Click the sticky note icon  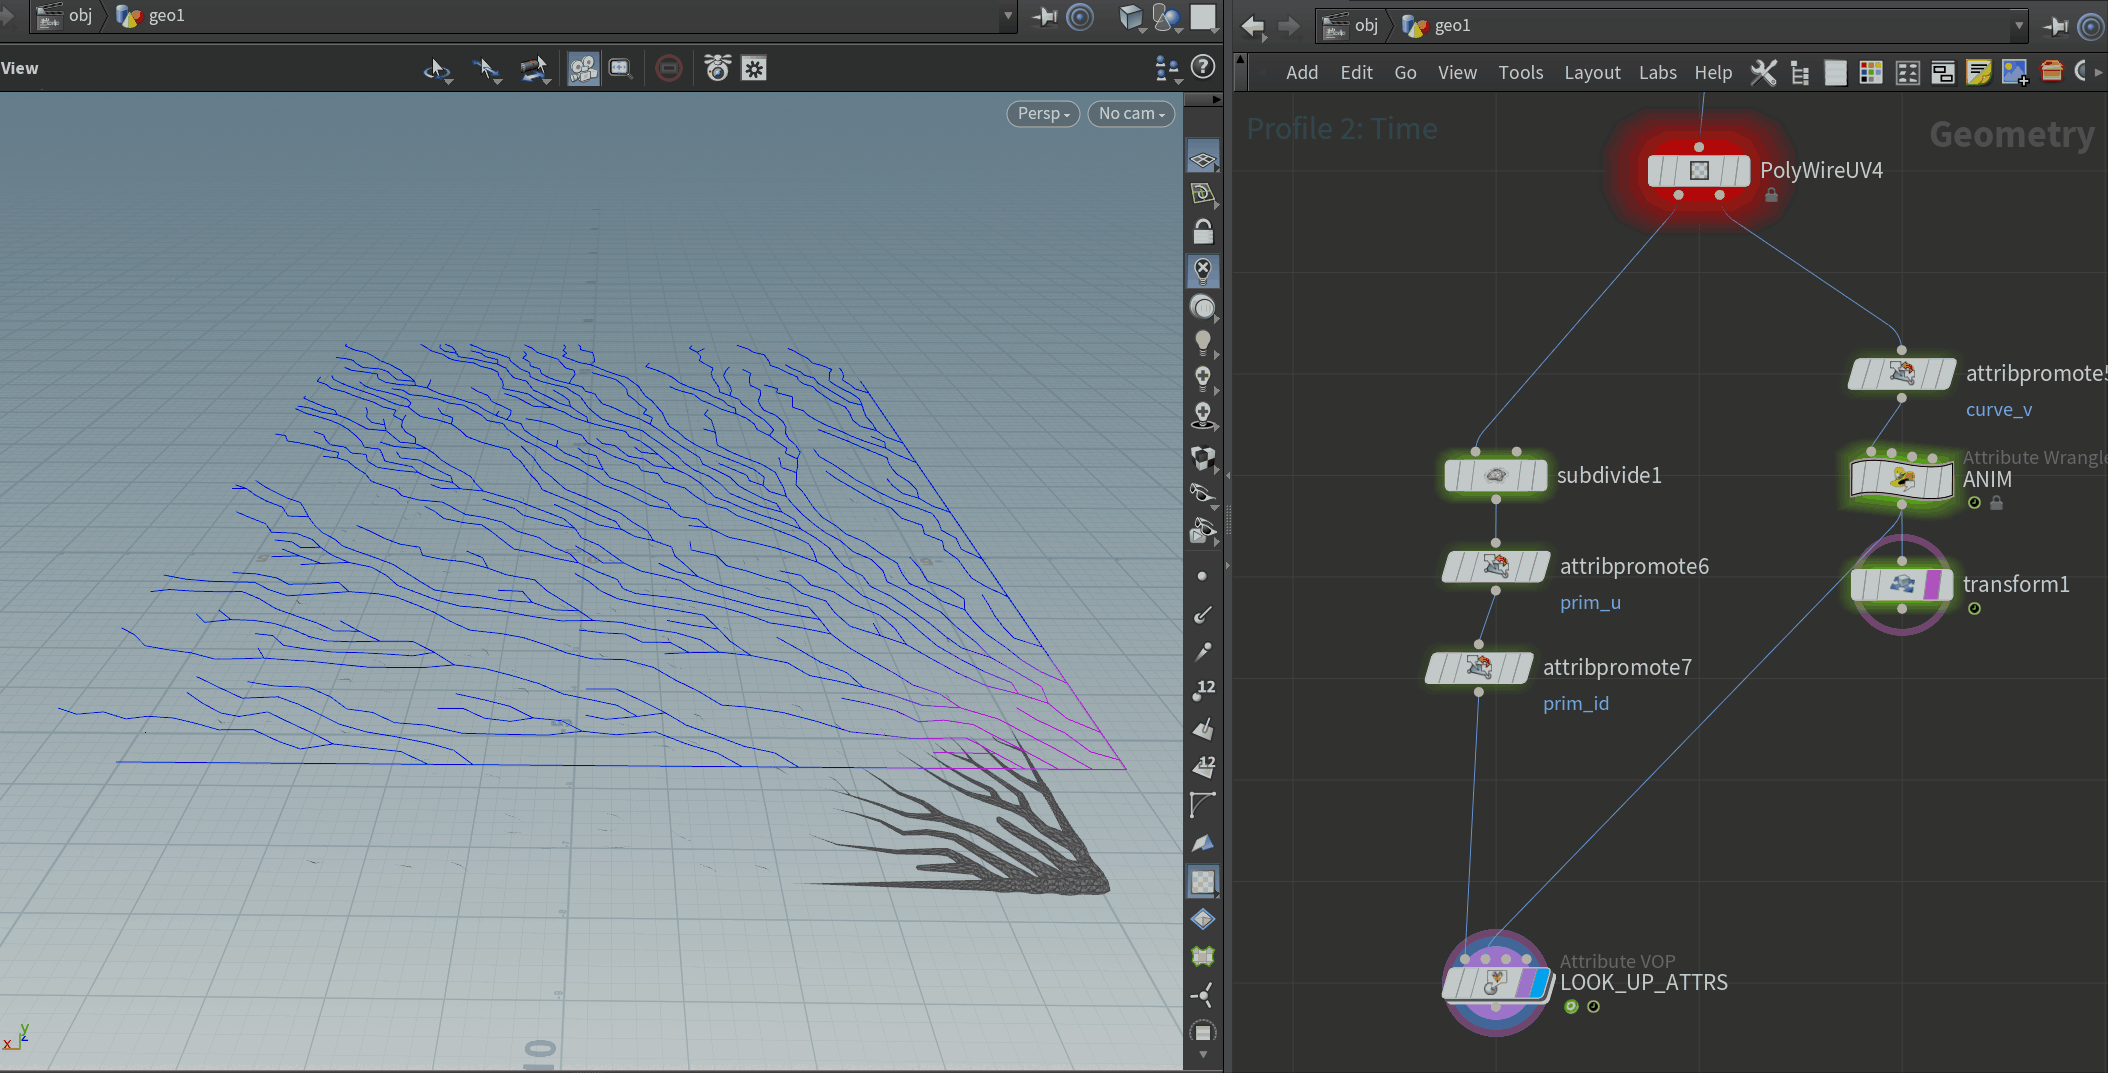tap(1978, 72)
